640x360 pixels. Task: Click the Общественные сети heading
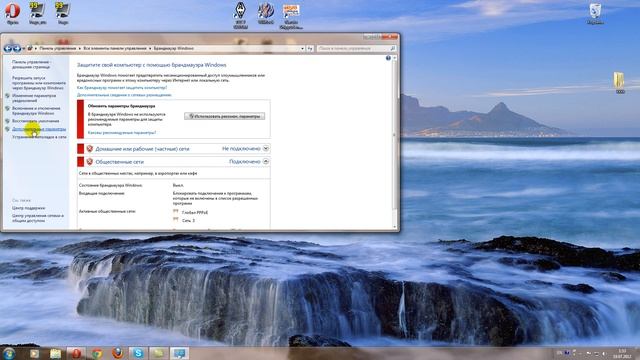(119, 162)
